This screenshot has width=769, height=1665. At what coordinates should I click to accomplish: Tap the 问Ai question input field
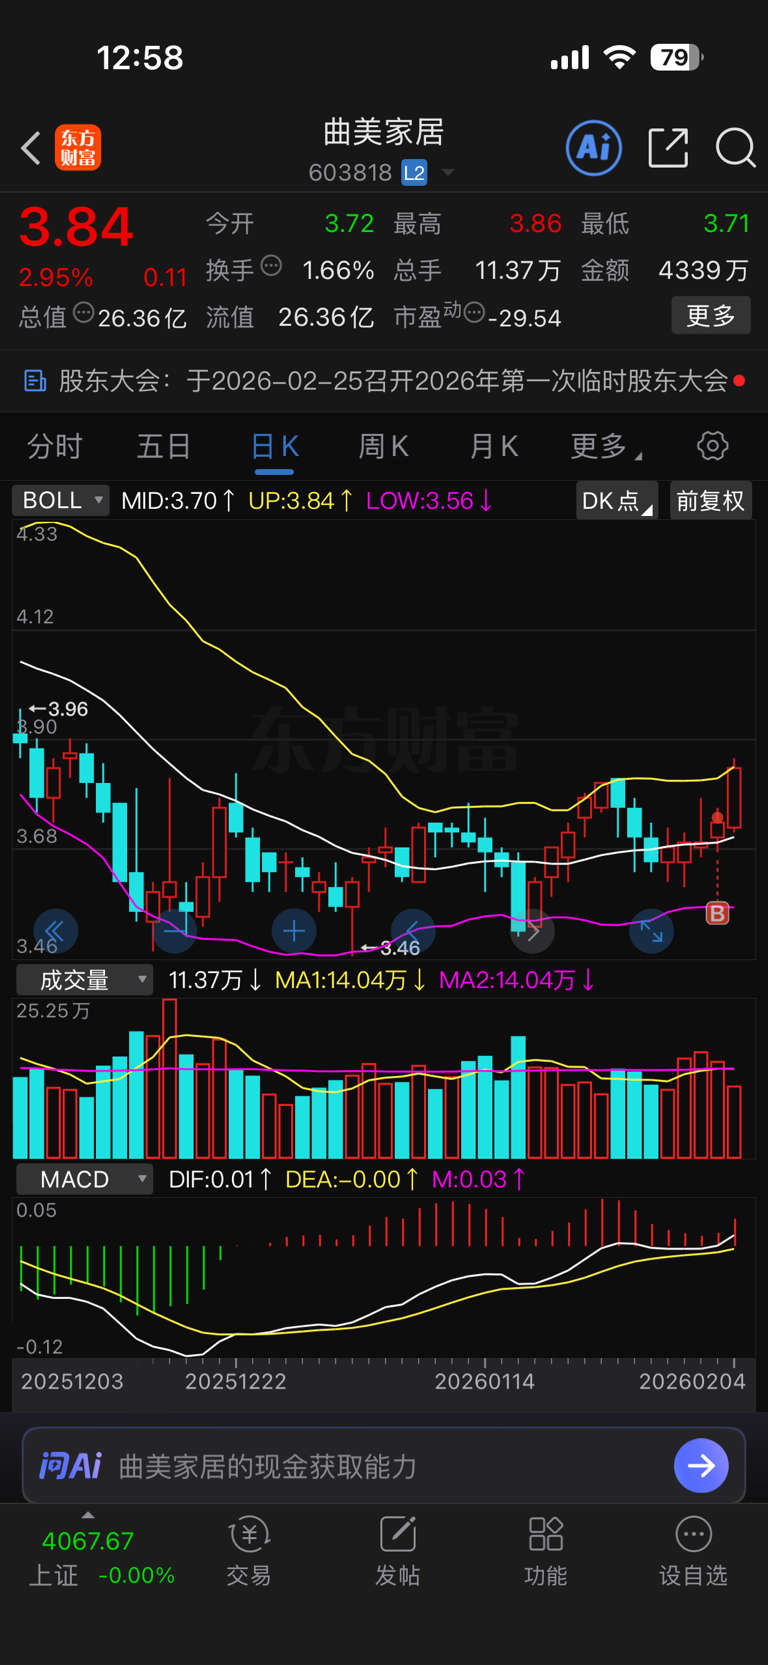pyautogui.click(x=384, y=1466)
